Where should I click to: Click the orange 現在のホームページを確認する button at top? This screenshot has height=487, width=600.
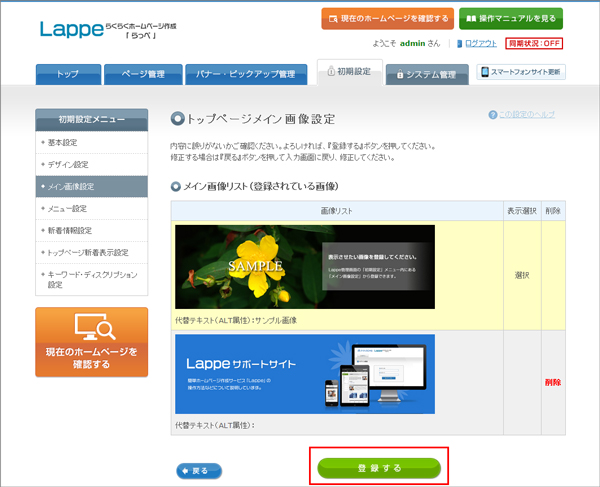pos(386,18)
